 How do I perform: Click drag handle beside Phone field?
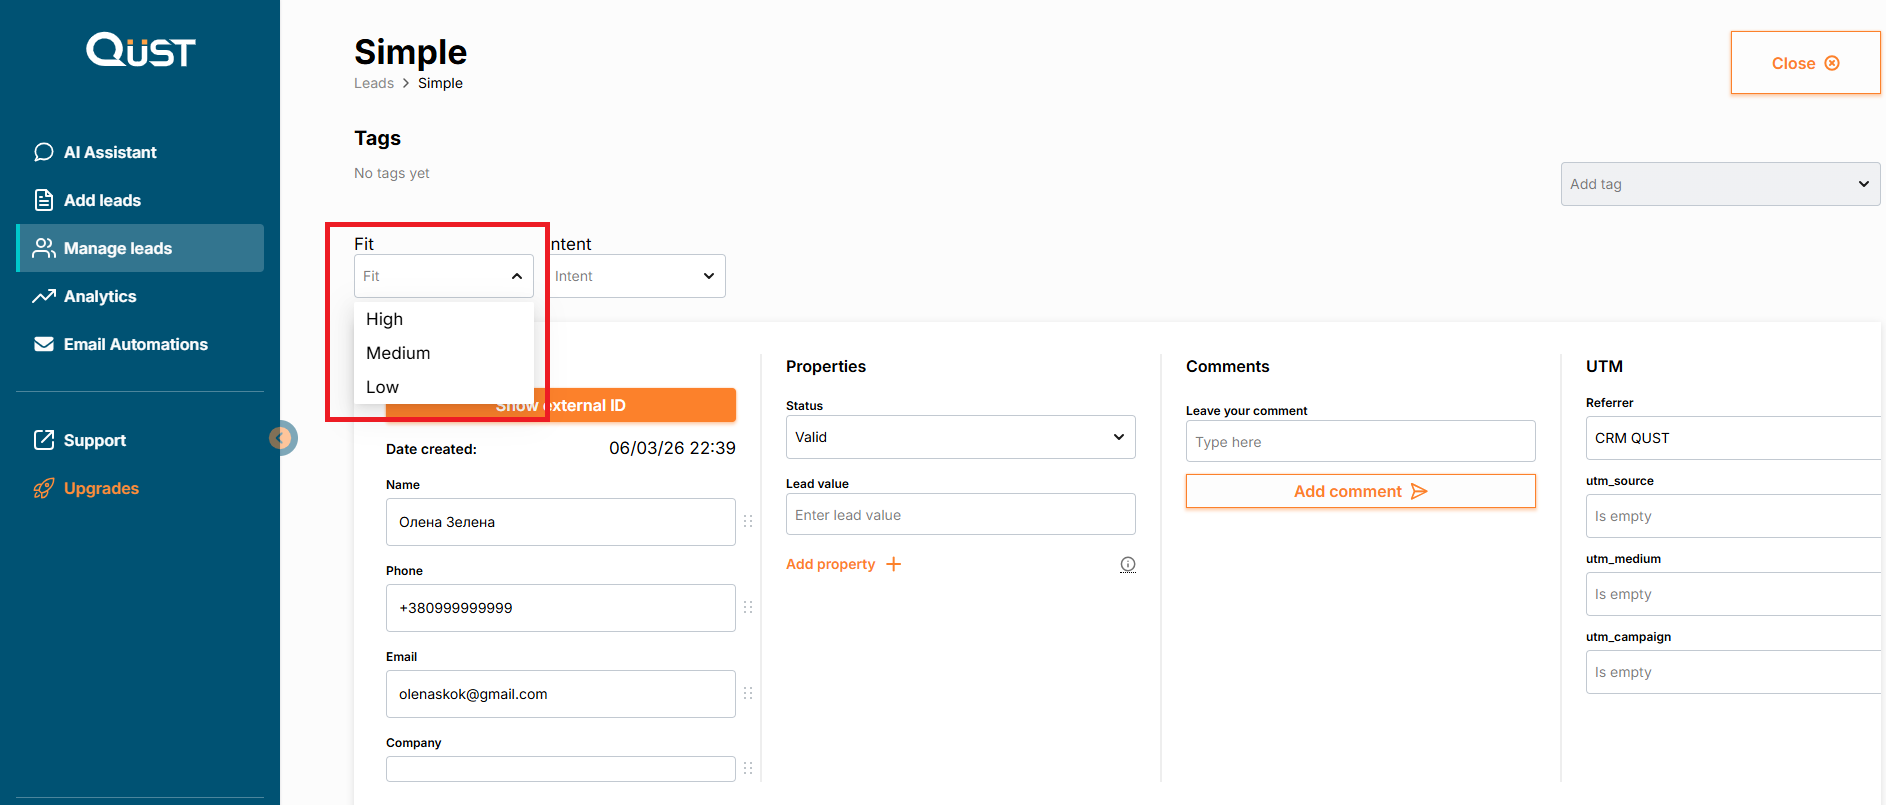(x=748, y=608)
